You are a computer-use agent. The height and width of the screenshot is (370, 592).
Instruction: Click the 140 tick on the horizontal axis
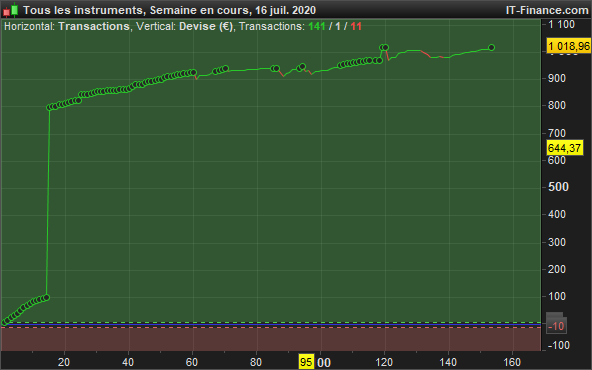tap(448, 362)
